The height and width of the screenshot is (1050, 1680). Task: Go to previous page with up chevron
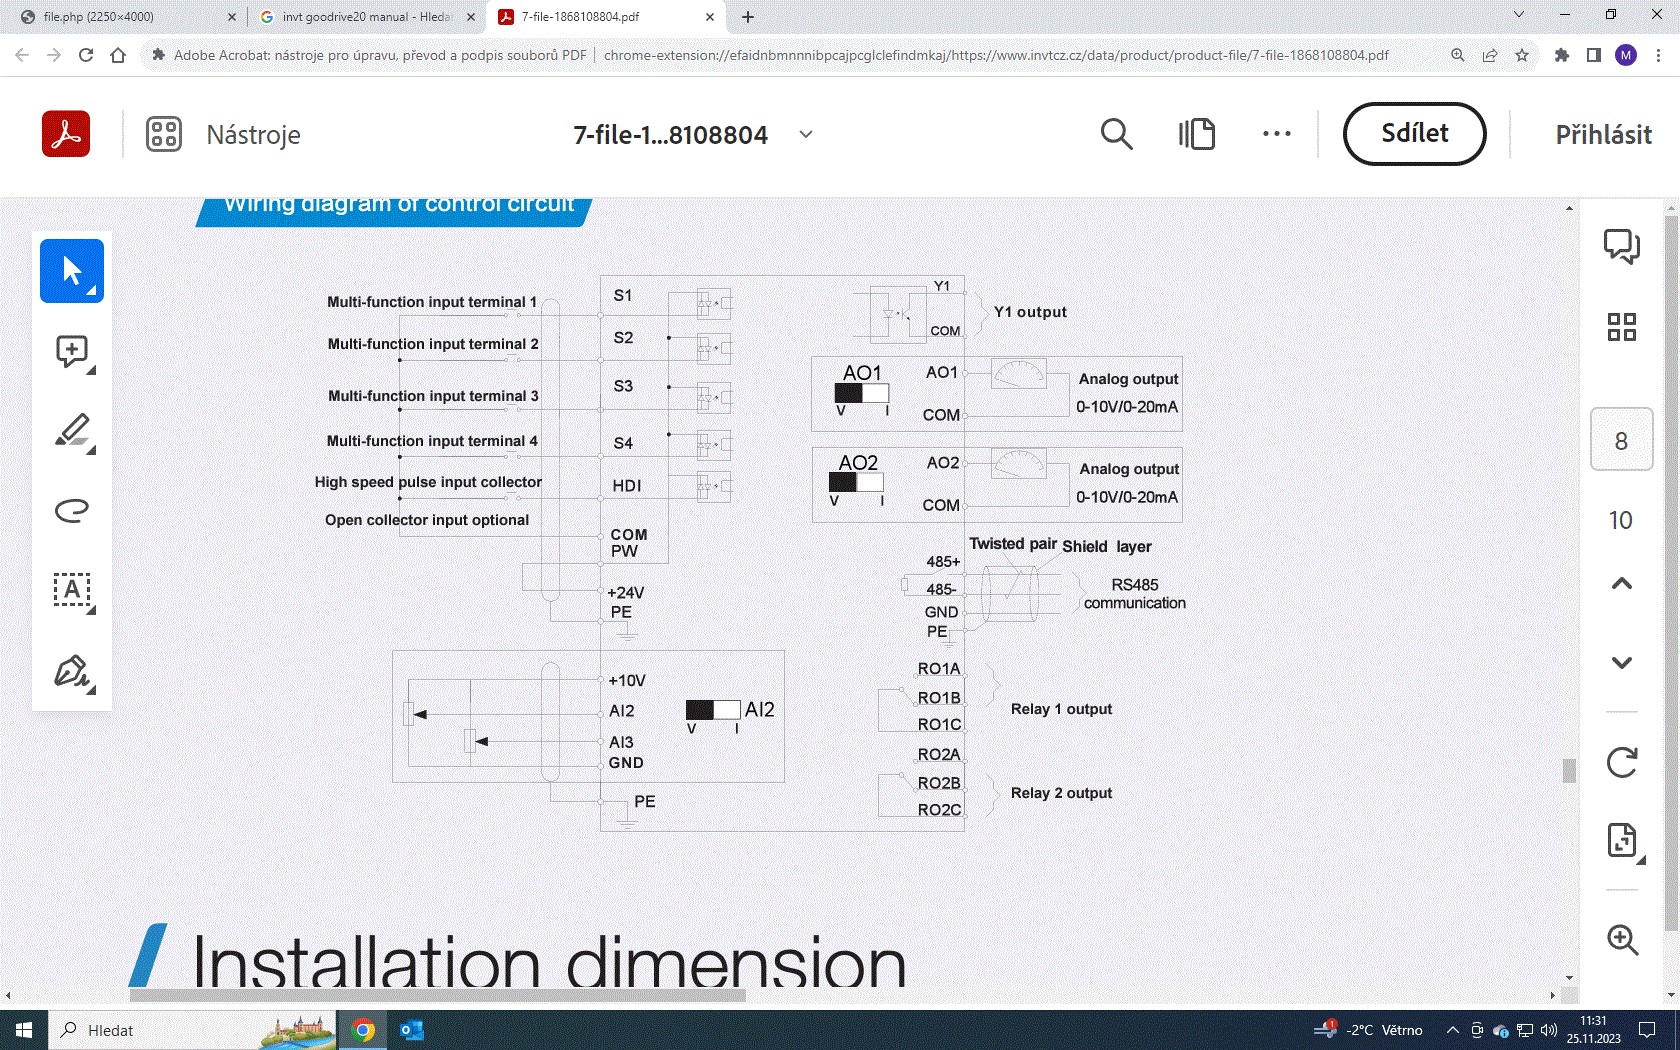[1621, 584]
